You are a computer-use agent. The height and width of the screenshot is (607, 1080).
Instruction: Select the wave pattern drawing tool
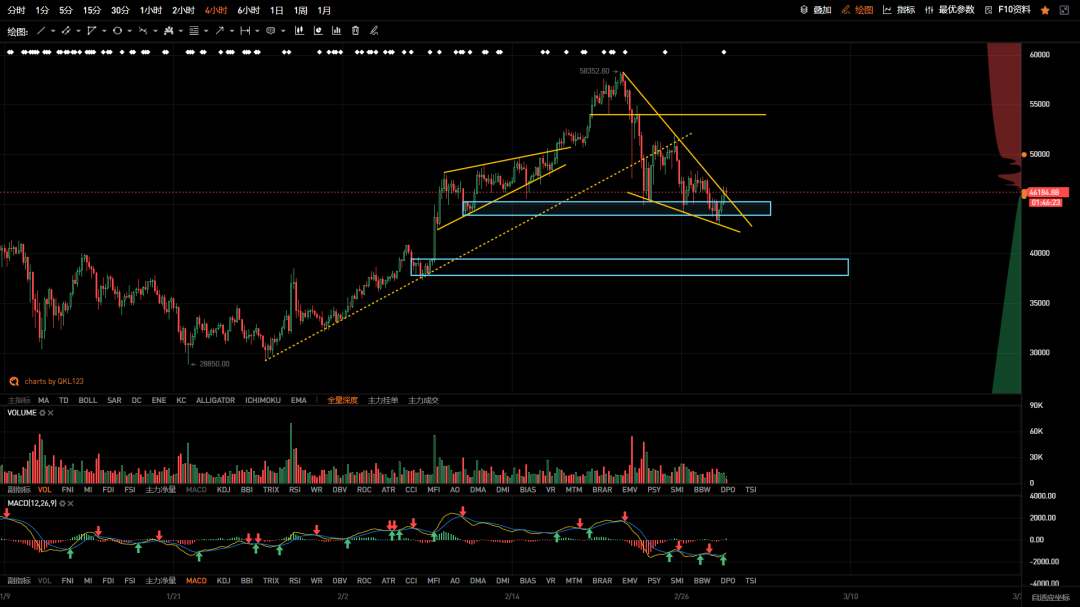click(143, 31)
